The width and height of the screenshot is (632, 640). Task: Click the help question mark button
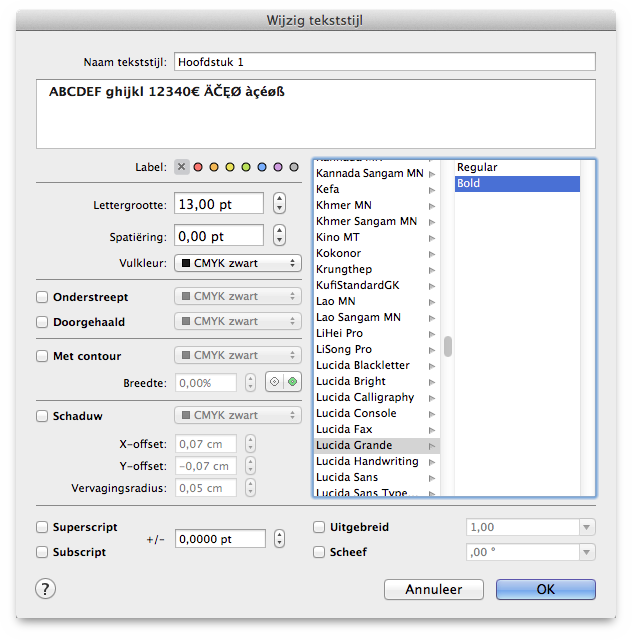pyautogui.click(x=46, y=589)
